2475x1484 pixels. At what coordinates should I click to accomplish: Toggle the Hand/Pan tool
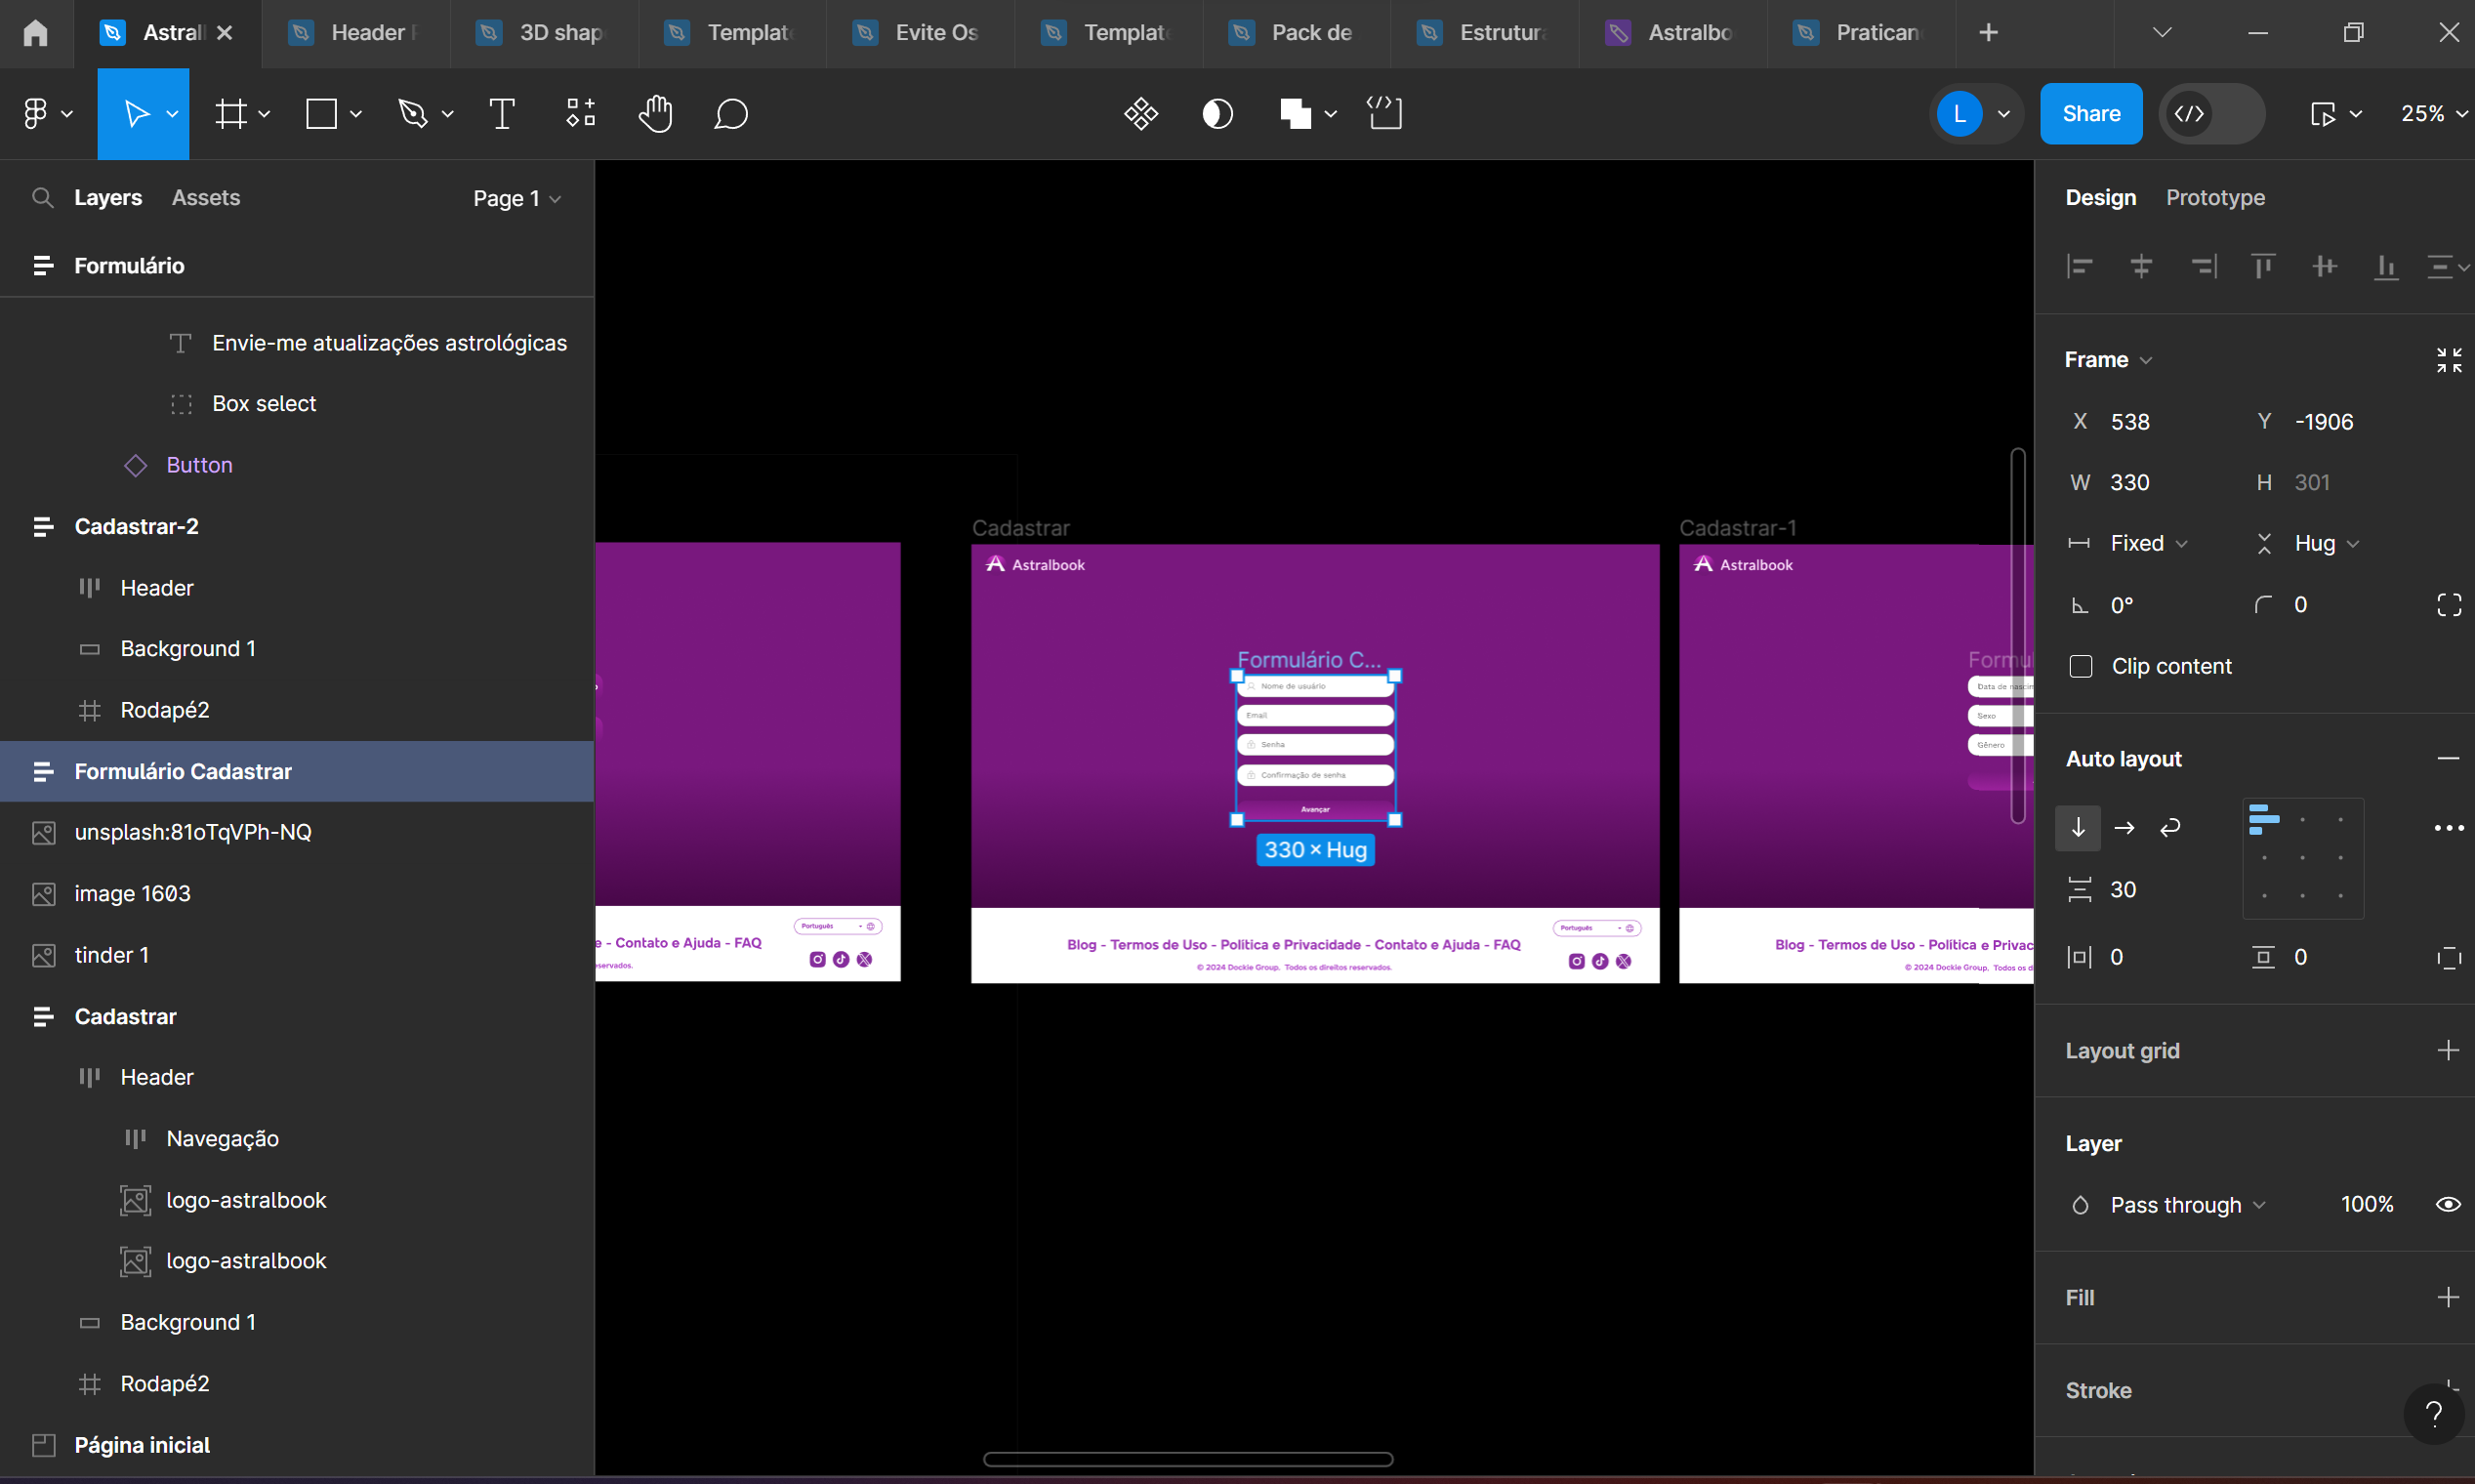[x=657, y=113]
